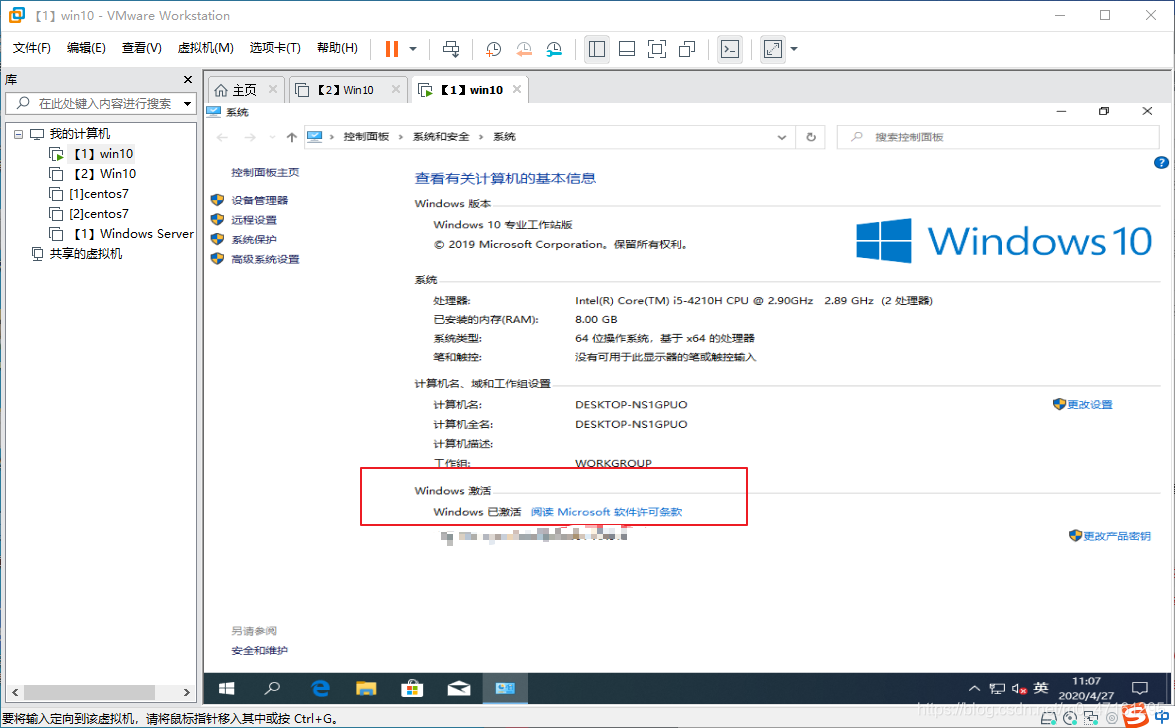Revert the virtual machine to its snapshot
The image size is (1175, 728).
point(524,49)
